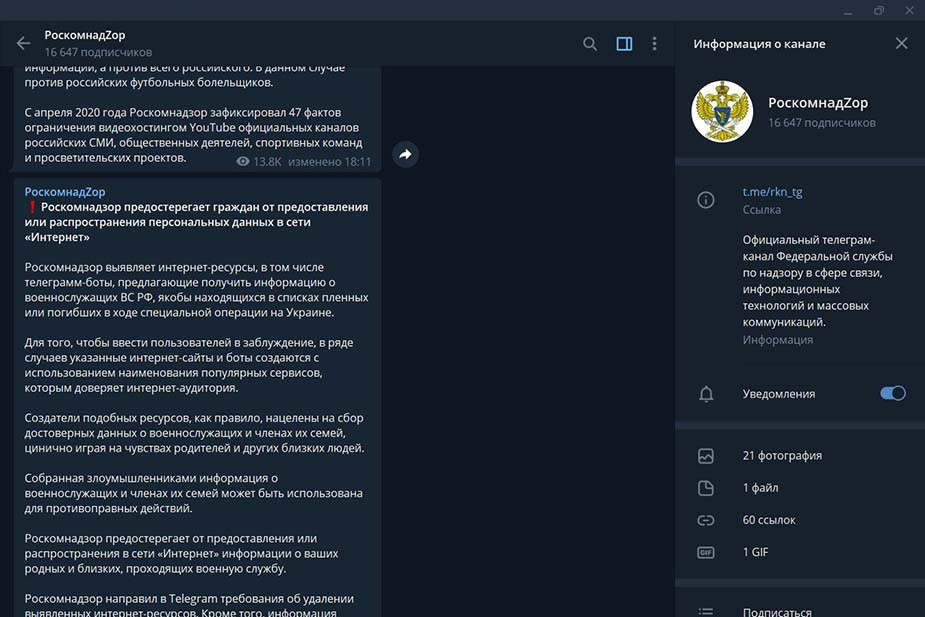The width and height of the screenshot is (925, 617).
Task: Open the three-dot channel menu
Action: pos(654,44)
